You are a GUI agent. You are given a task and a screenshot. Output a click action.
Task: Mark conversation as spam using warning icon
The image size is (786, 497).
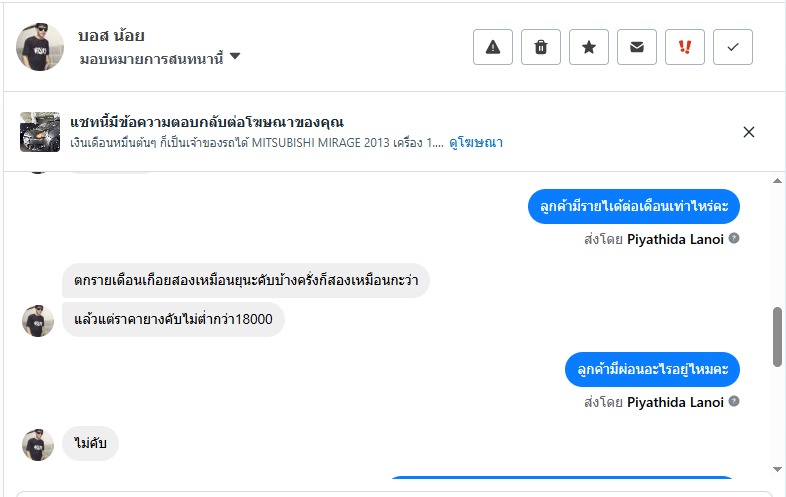coord(493,47)
